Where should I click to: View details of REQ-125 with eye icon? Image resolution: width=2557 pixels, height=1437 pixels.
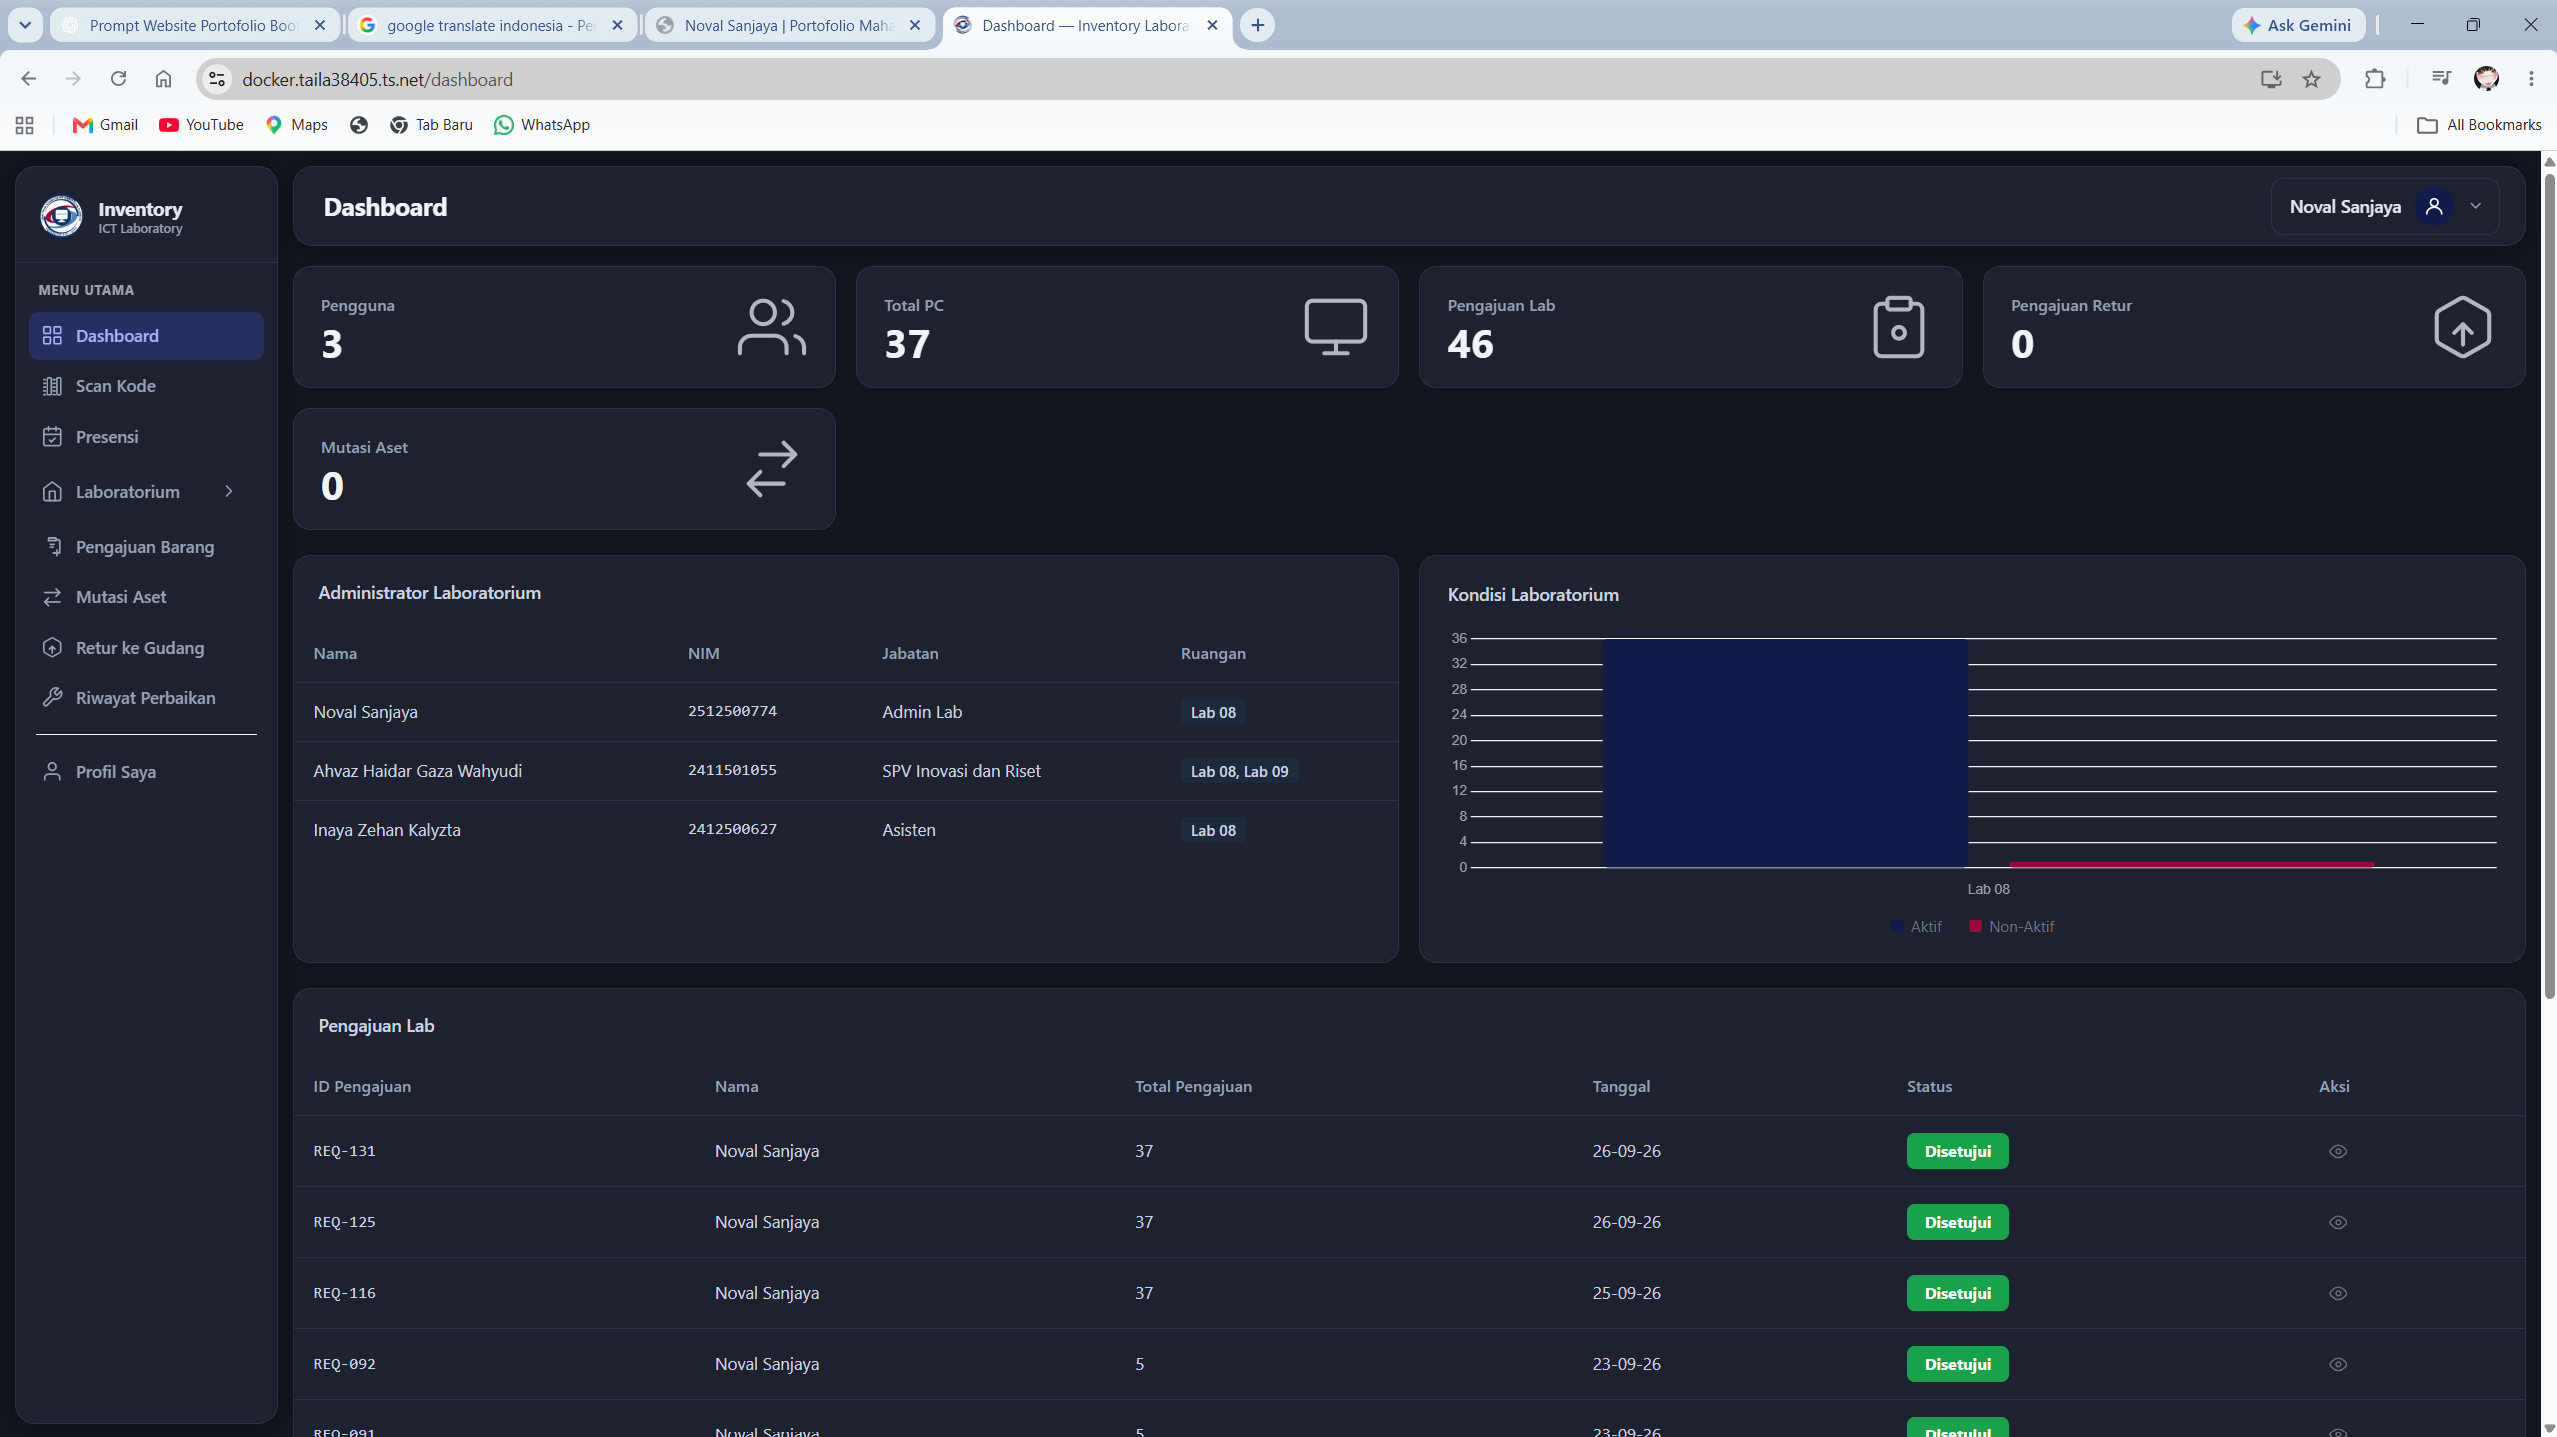click(x=2337, y=1222)
